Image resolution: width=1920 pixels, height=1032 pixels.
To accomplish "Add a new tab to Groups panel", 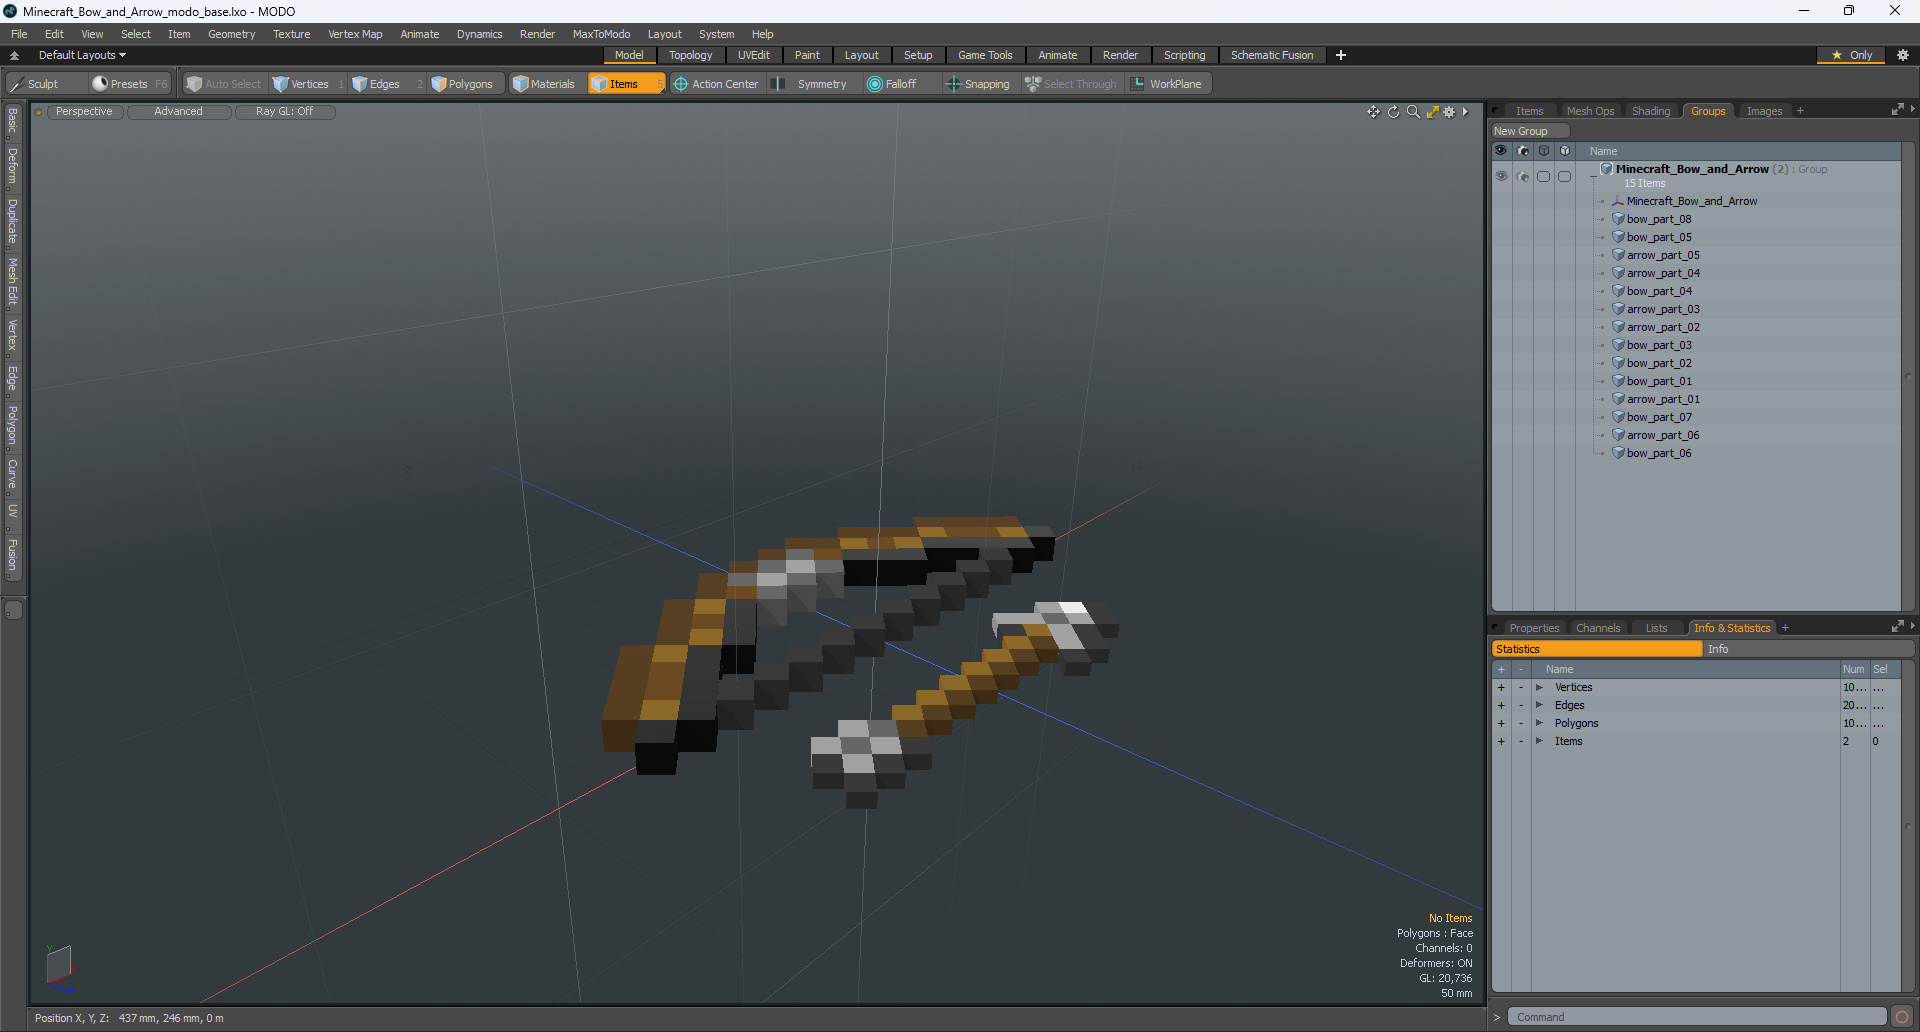I will point(1800,111).
